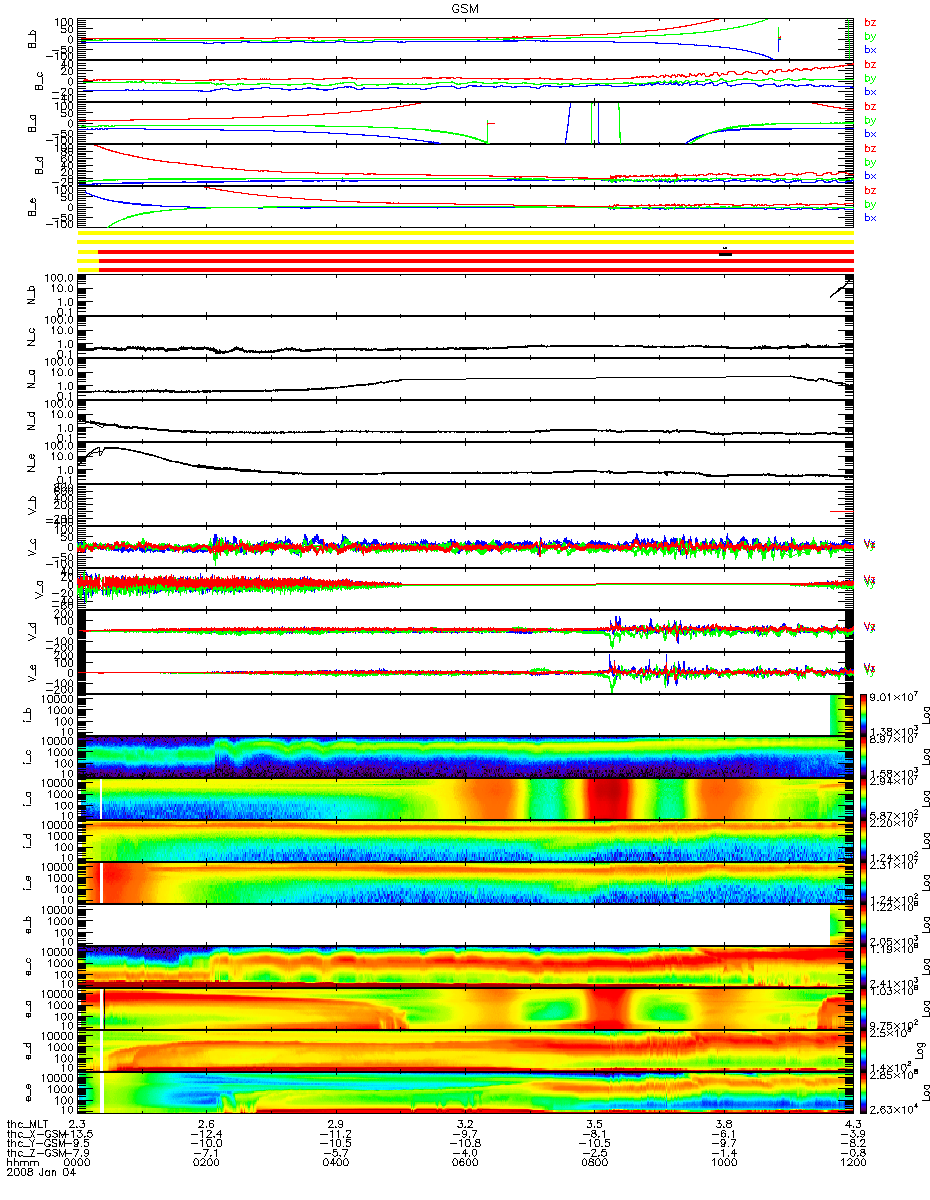
Task: Click inside the e_c electron spectrogram plot
Action: click(x=467, y=967)
